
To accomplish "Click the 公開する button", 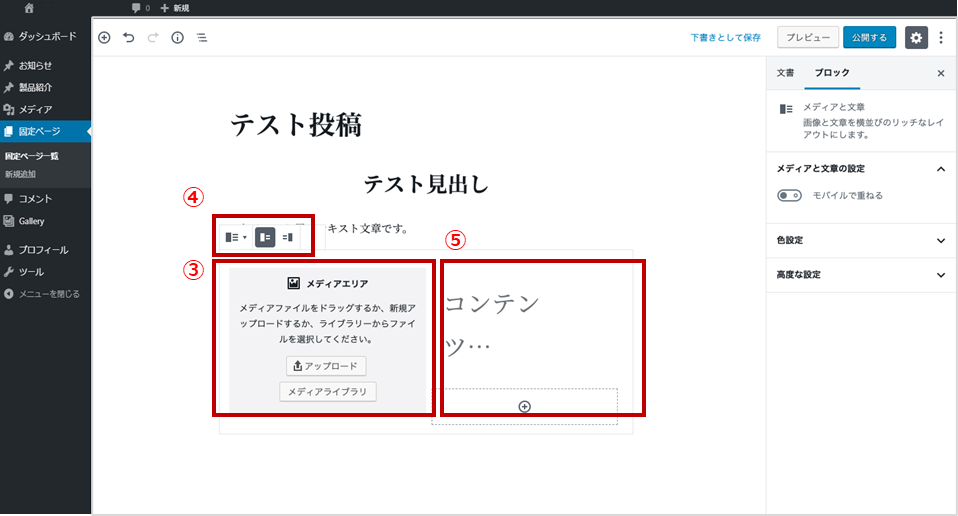I will 869,37.
